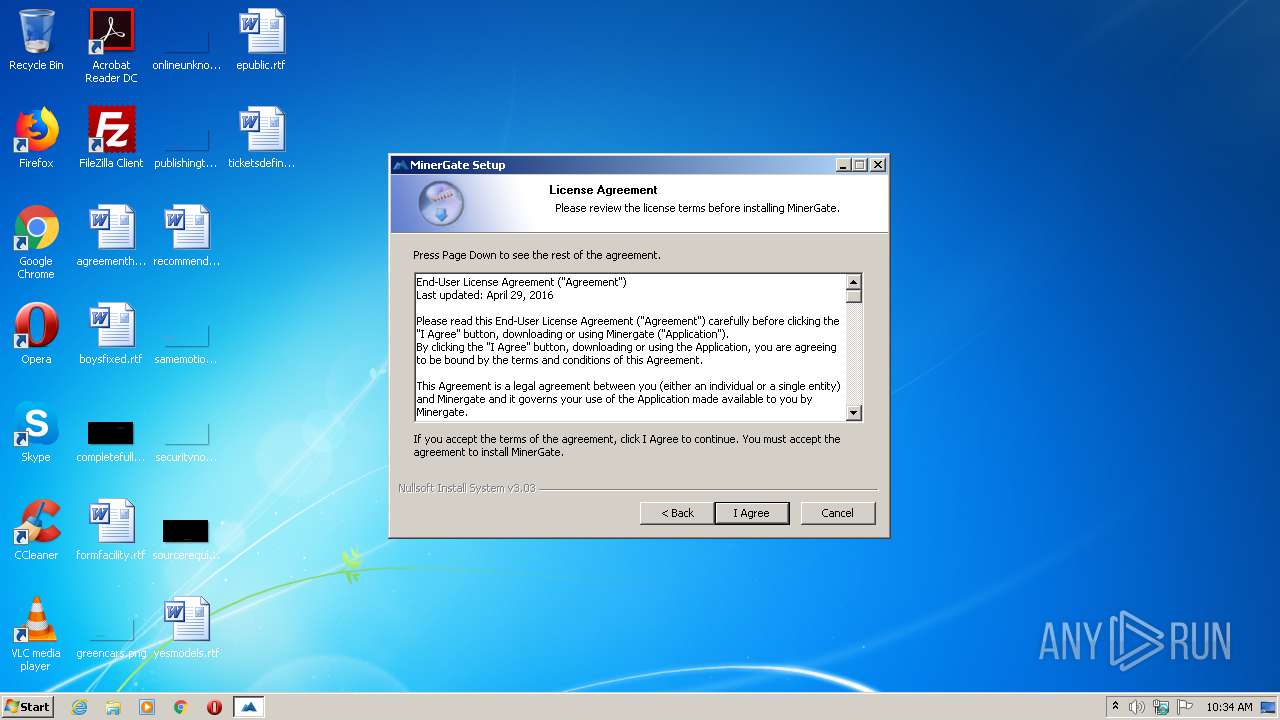Open the 10:34 AM clock
Screen dimensions: 1280x720
click(x=1229, y=707)
